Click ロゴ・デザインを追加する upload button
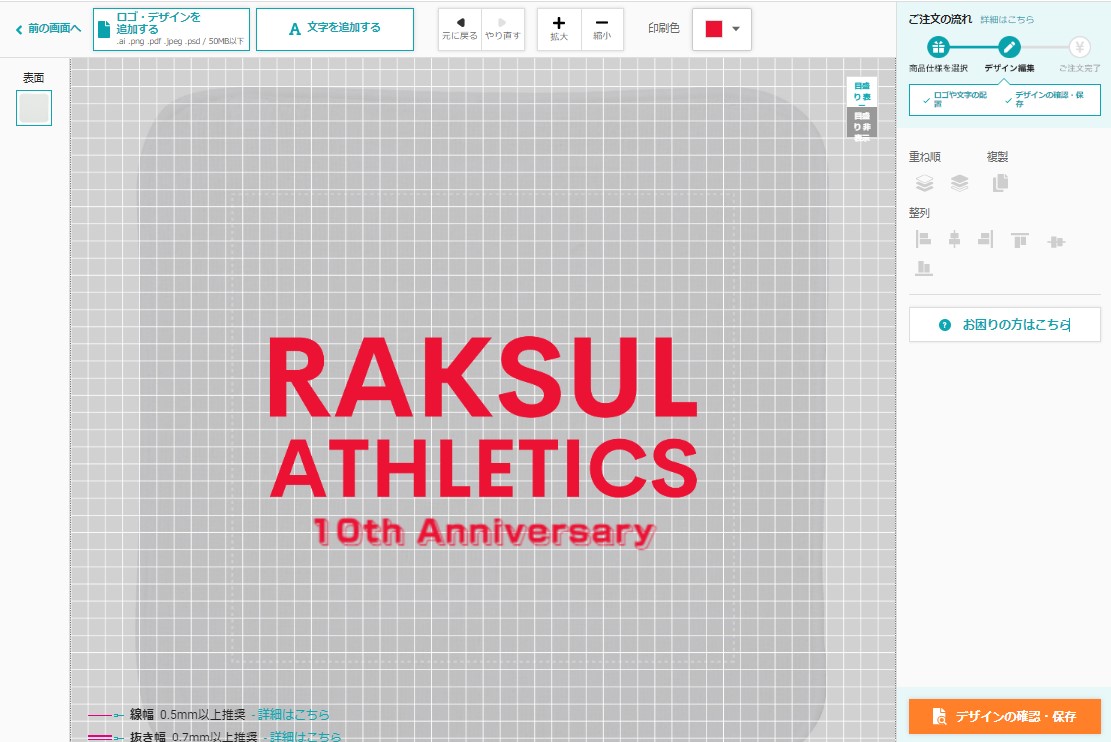 pyautogui.click(x=171, y=30)
